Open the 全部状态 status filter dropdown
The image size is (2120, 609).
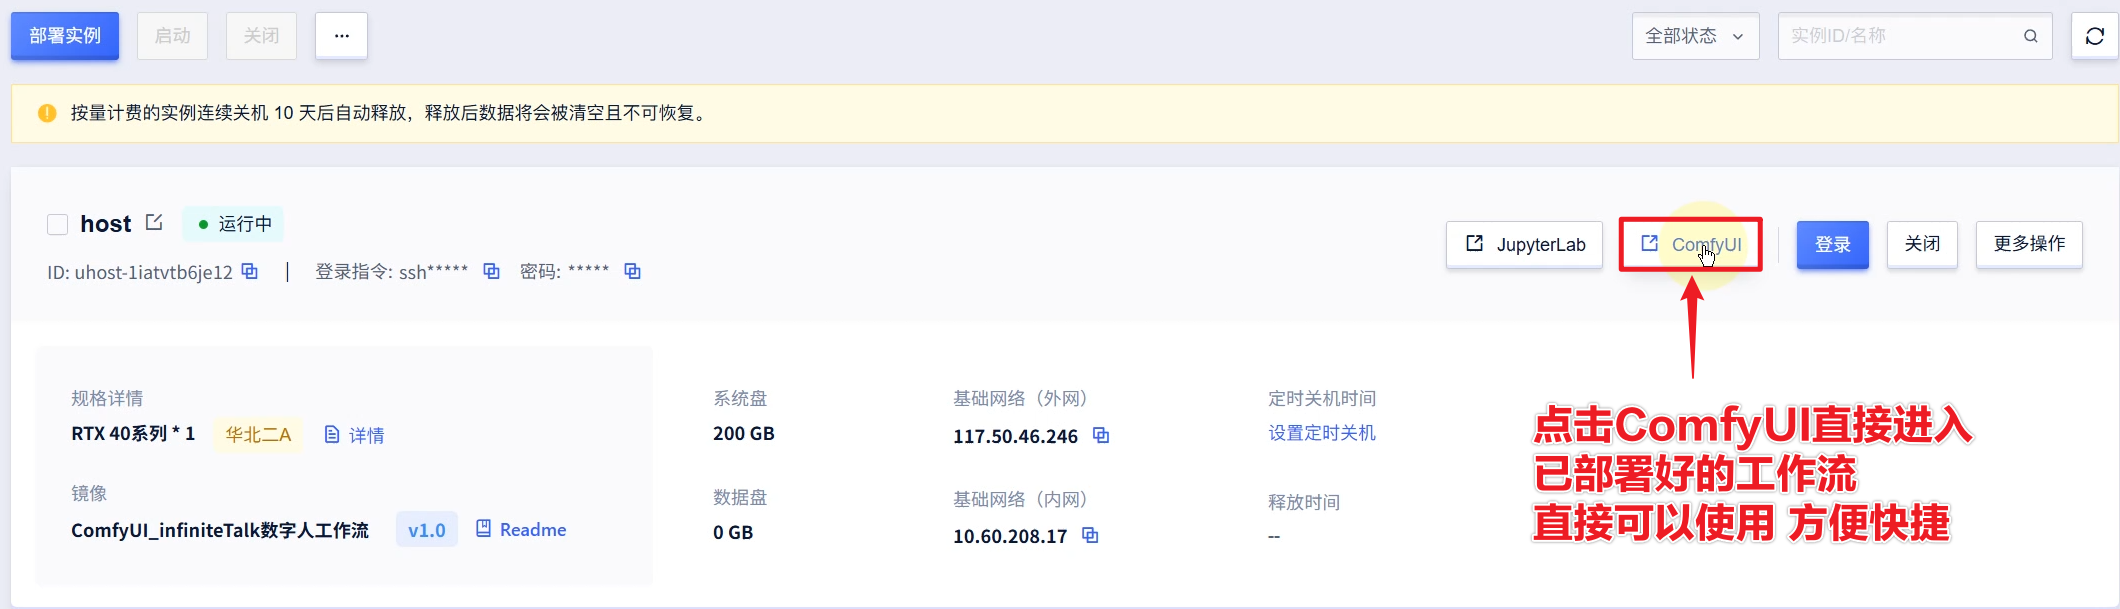pyautogui.click(x=1695, y=36)
